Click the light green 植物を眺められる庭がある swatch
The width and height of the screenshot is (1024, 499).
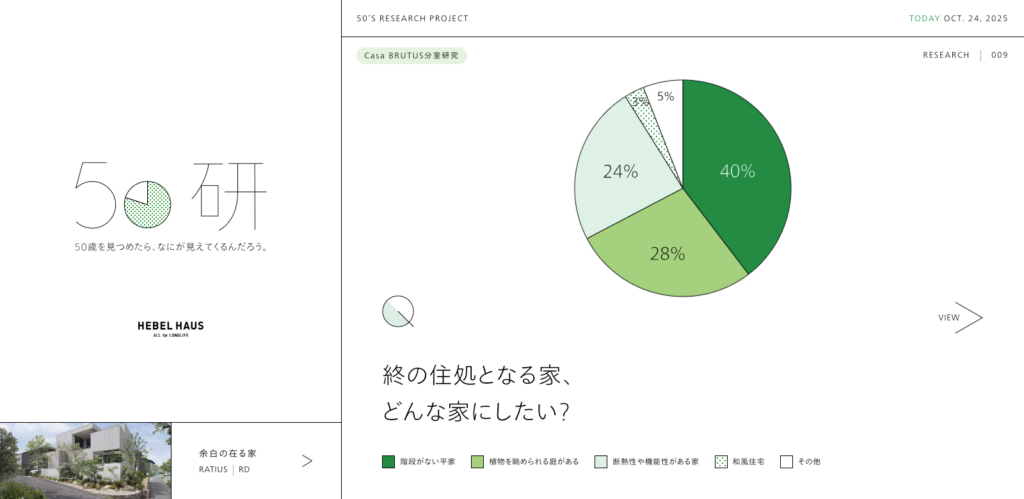(477, 462)
